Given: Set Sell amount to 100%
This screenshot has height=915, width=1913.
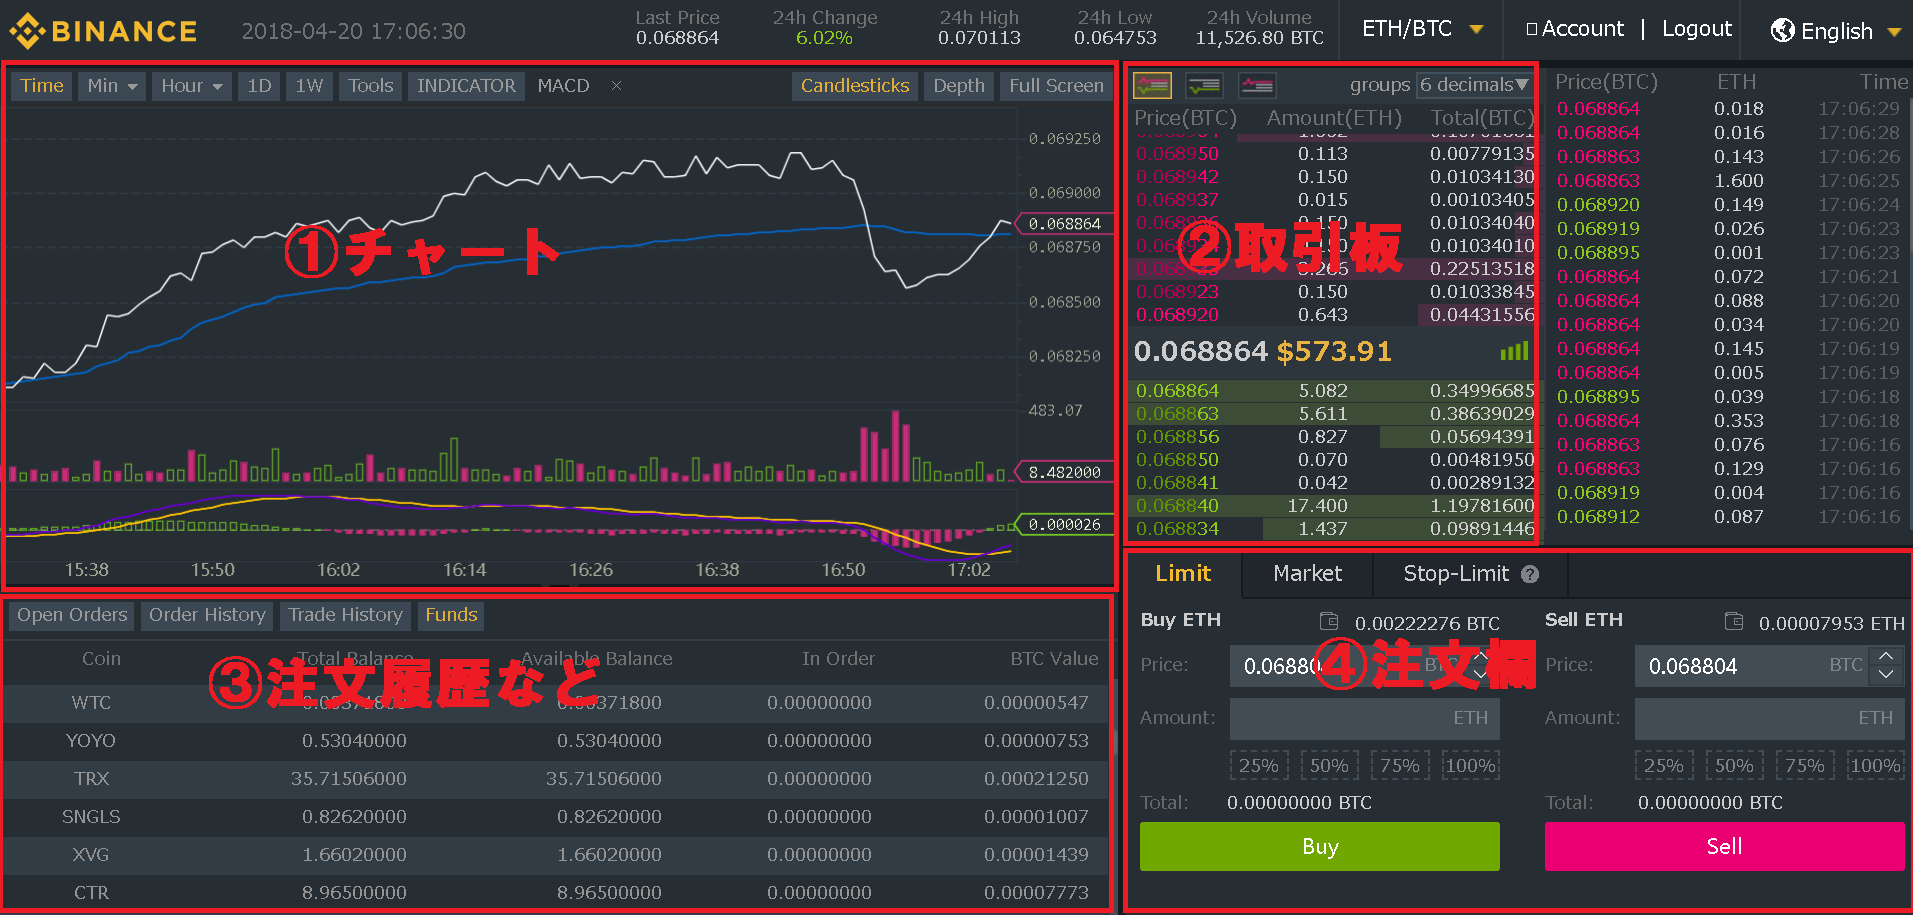Looking at the screenshot, I should coord(1875,766).
